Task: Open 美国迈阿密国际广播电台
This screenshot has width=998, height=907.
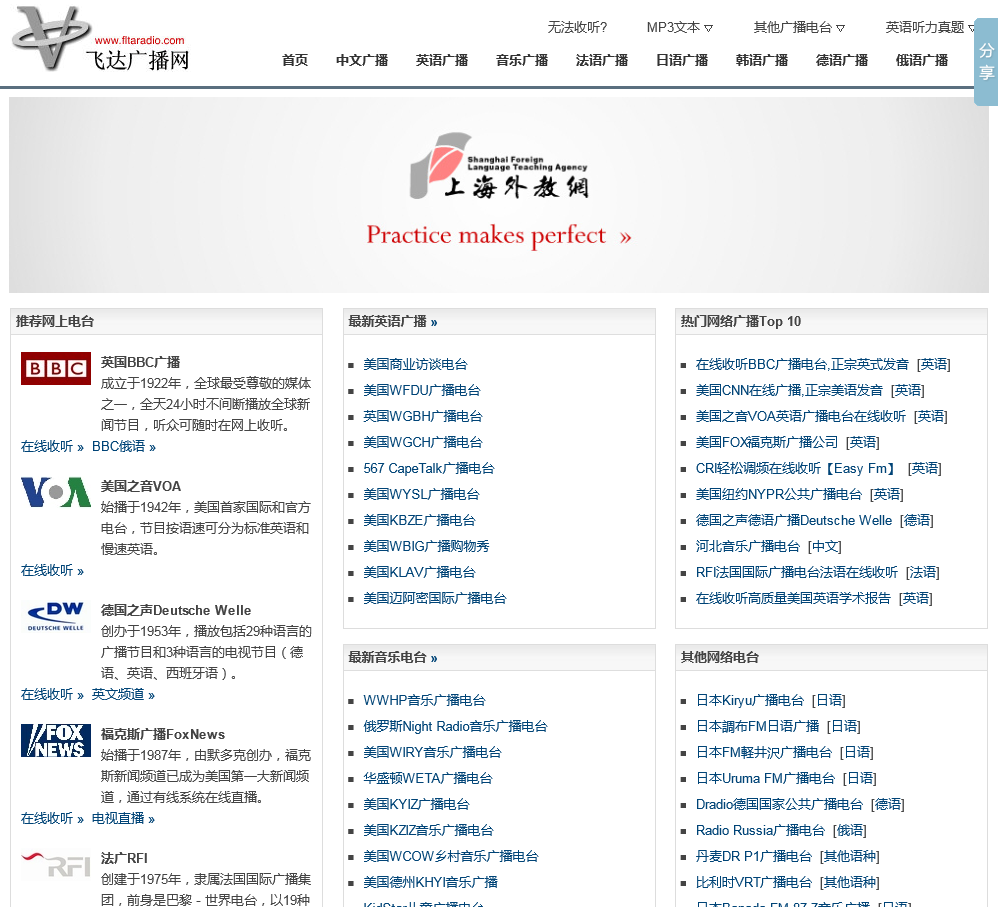Action: pos(435,599)
